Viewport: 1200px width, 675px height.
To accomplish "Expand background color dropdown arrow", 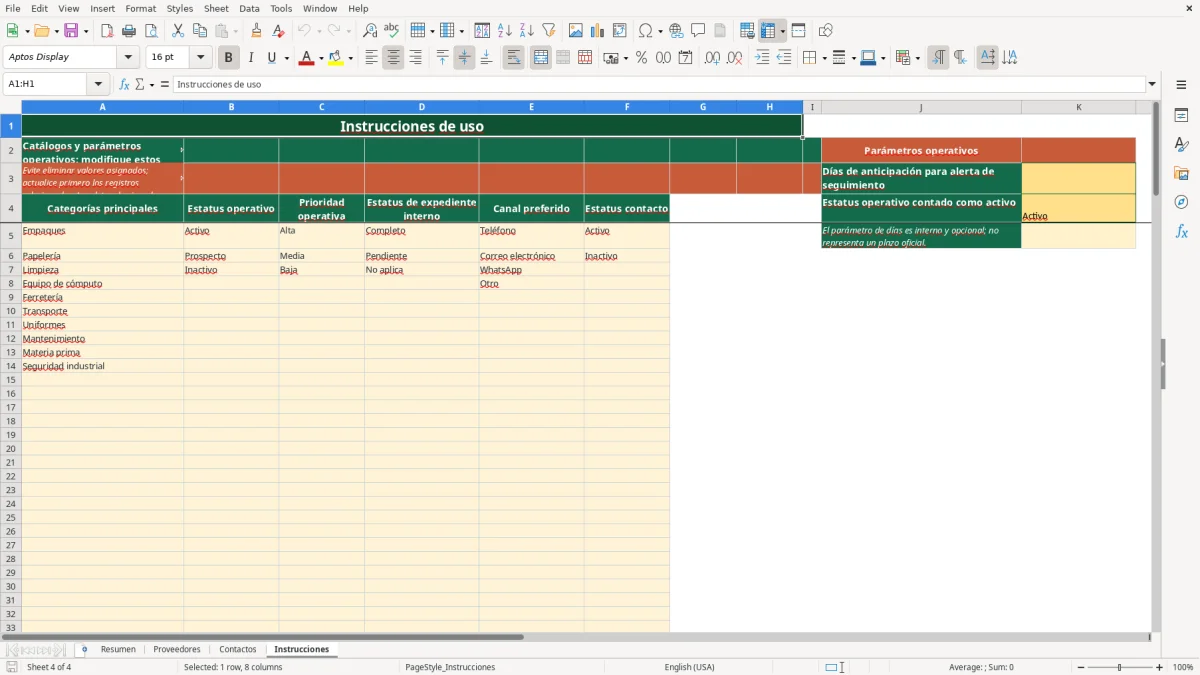I will 350,58.
